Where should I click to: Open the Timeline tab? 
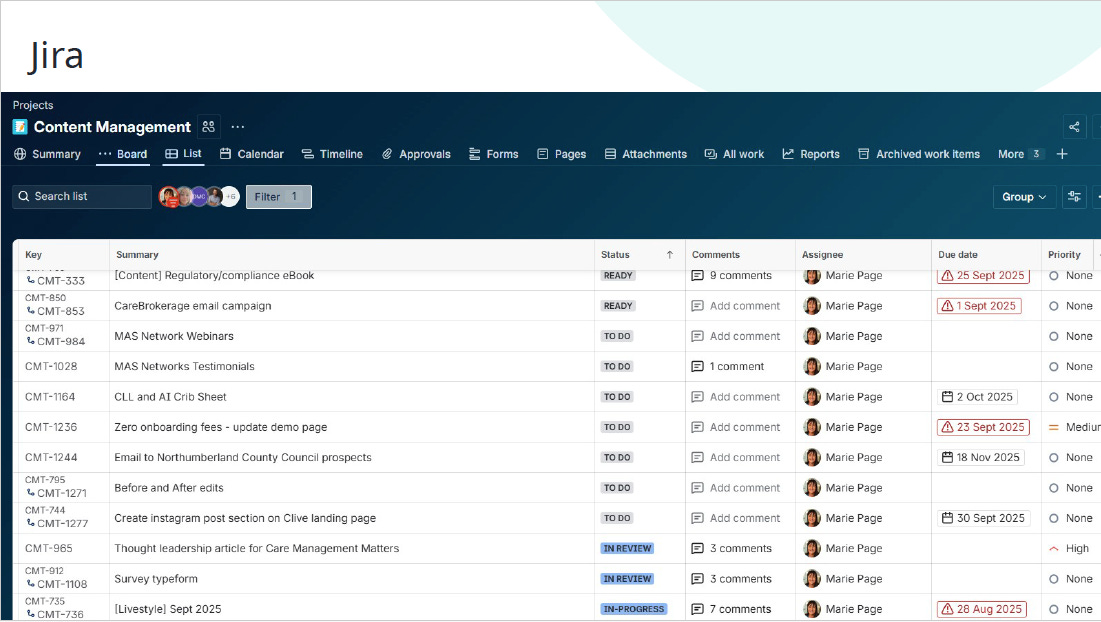point(332,154)
